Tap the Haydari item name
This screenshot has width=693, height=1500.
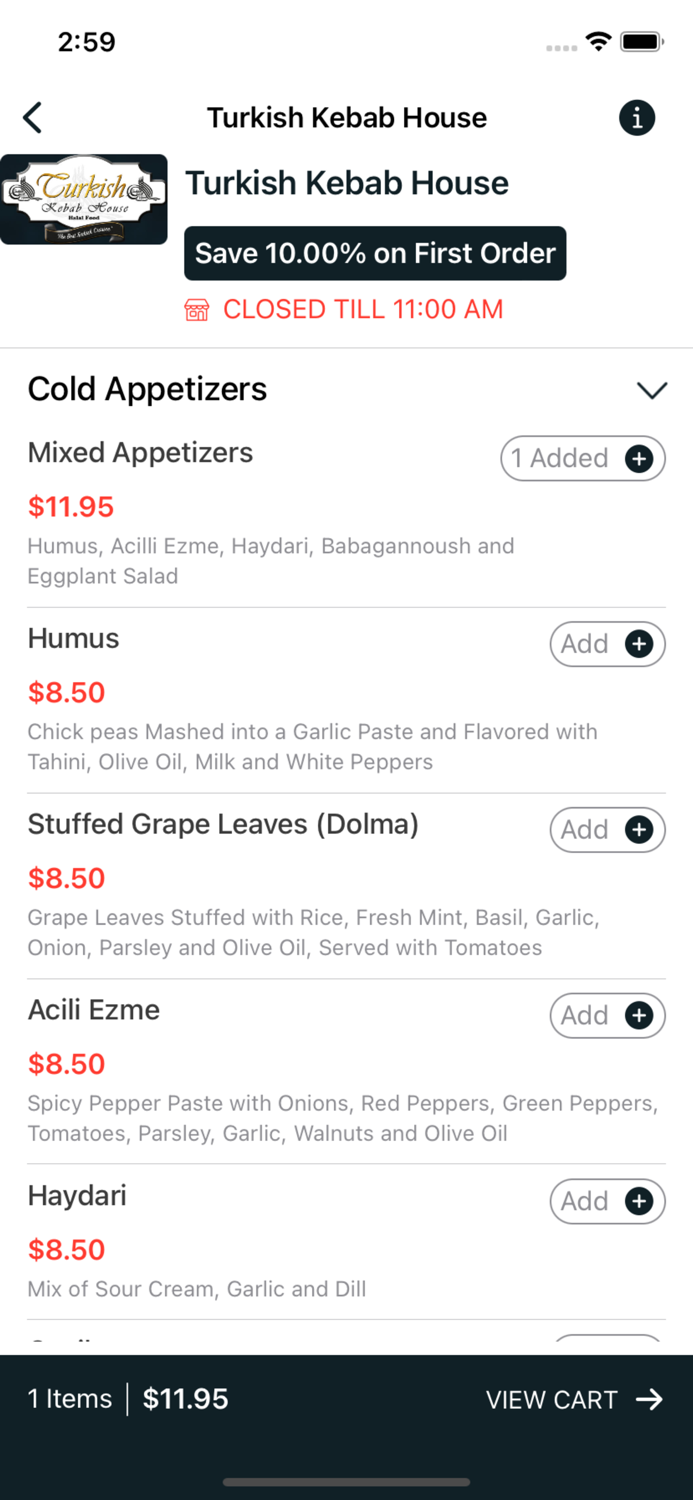pos(77,1196)
